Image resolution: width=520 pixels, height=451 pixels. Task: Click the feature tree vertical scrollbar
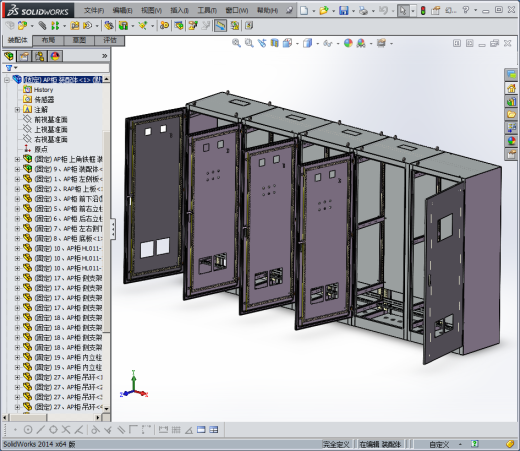click(x=107, y=243)
